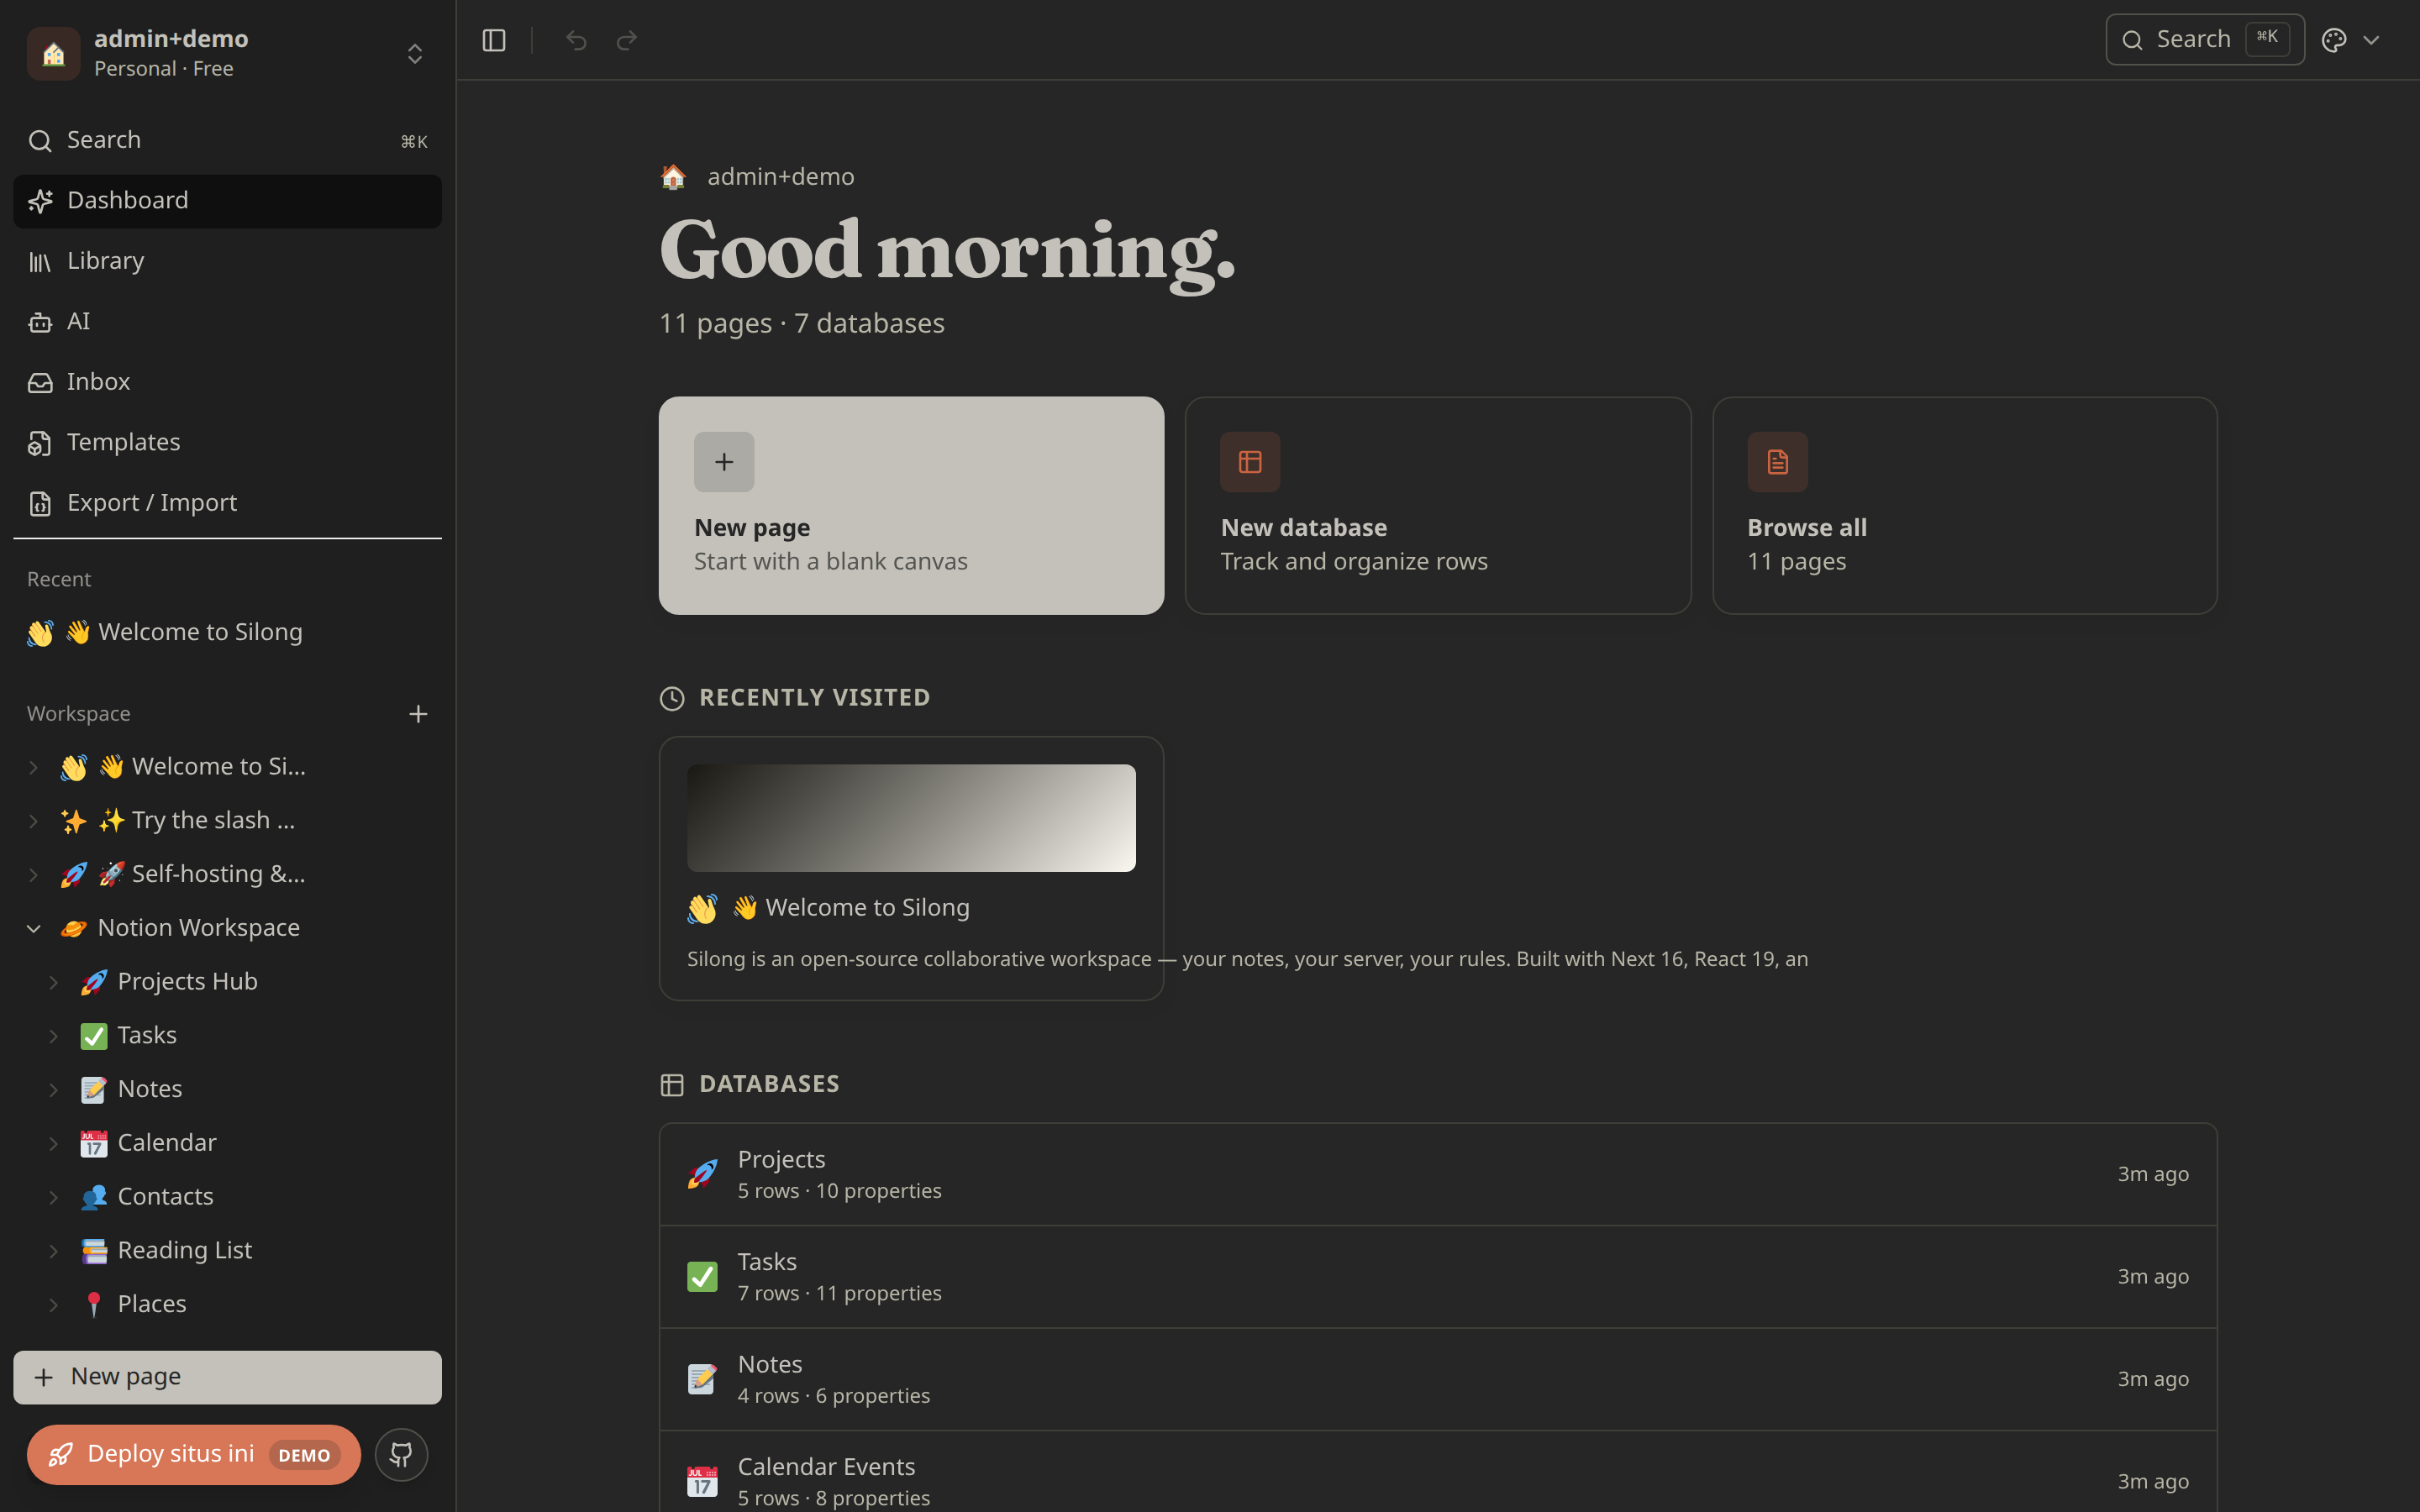The height and width of the screenshot is (1512, 2420).
Task: Click the redo arrow icon
Action: [627, 40]
